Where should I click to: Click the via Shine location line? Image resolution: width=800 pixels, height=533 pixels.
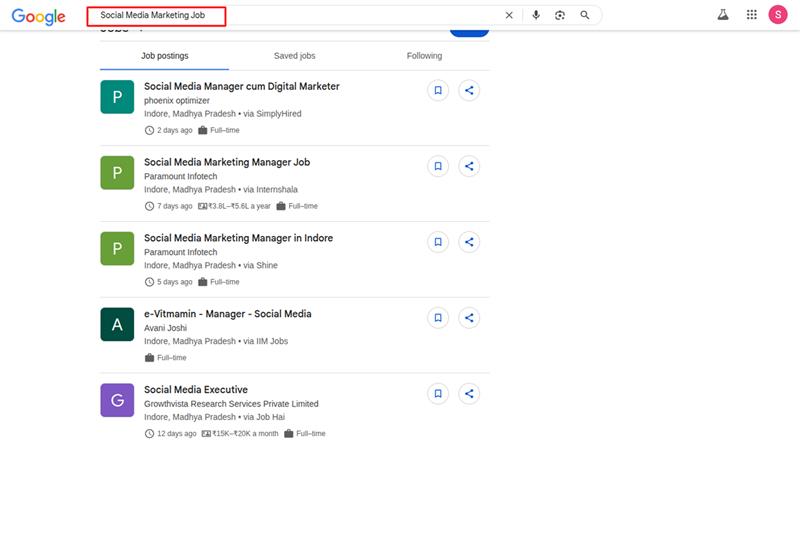point(211,265)
